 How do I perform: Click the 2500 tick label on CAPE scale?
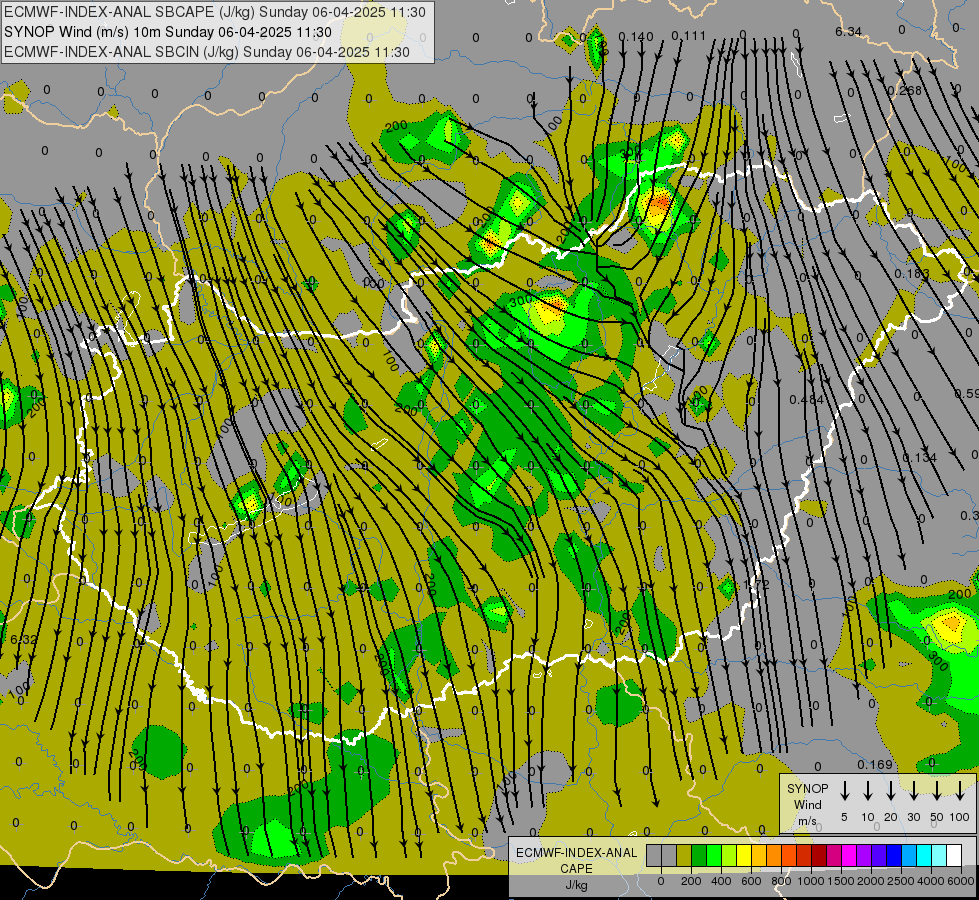click(901, 881)
